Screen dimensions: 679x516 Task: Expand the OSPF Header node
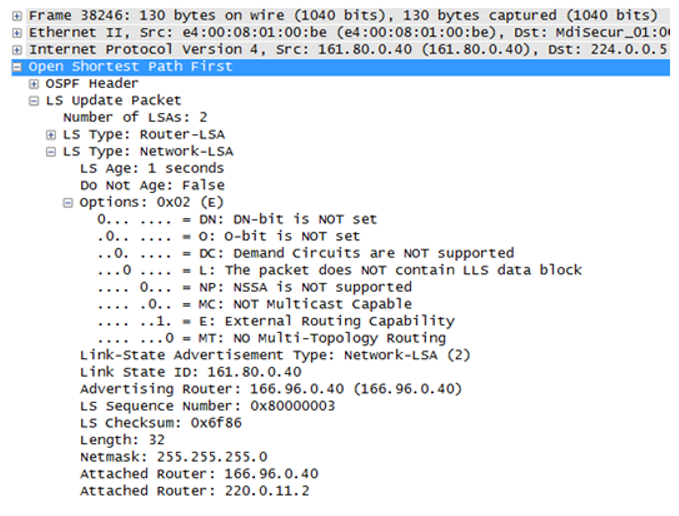click(34, 84)
